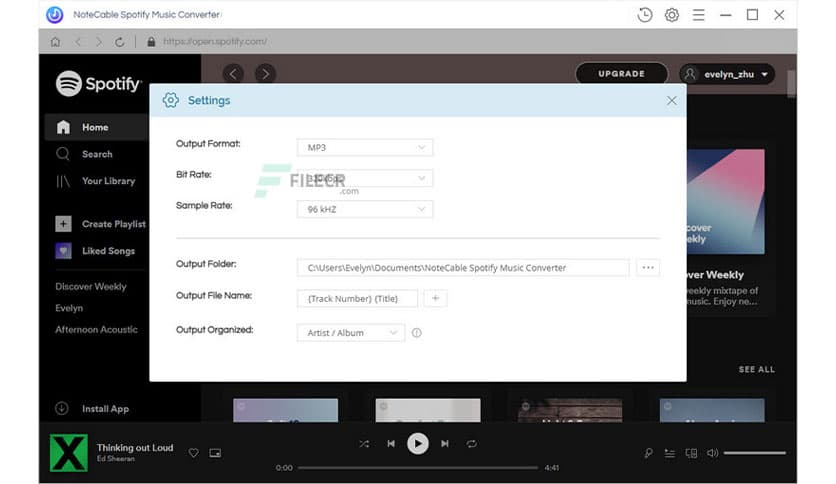The width and height of the screenshot is (836, 484).
Task: Skip to the previous track
Action: coord(391,443)
